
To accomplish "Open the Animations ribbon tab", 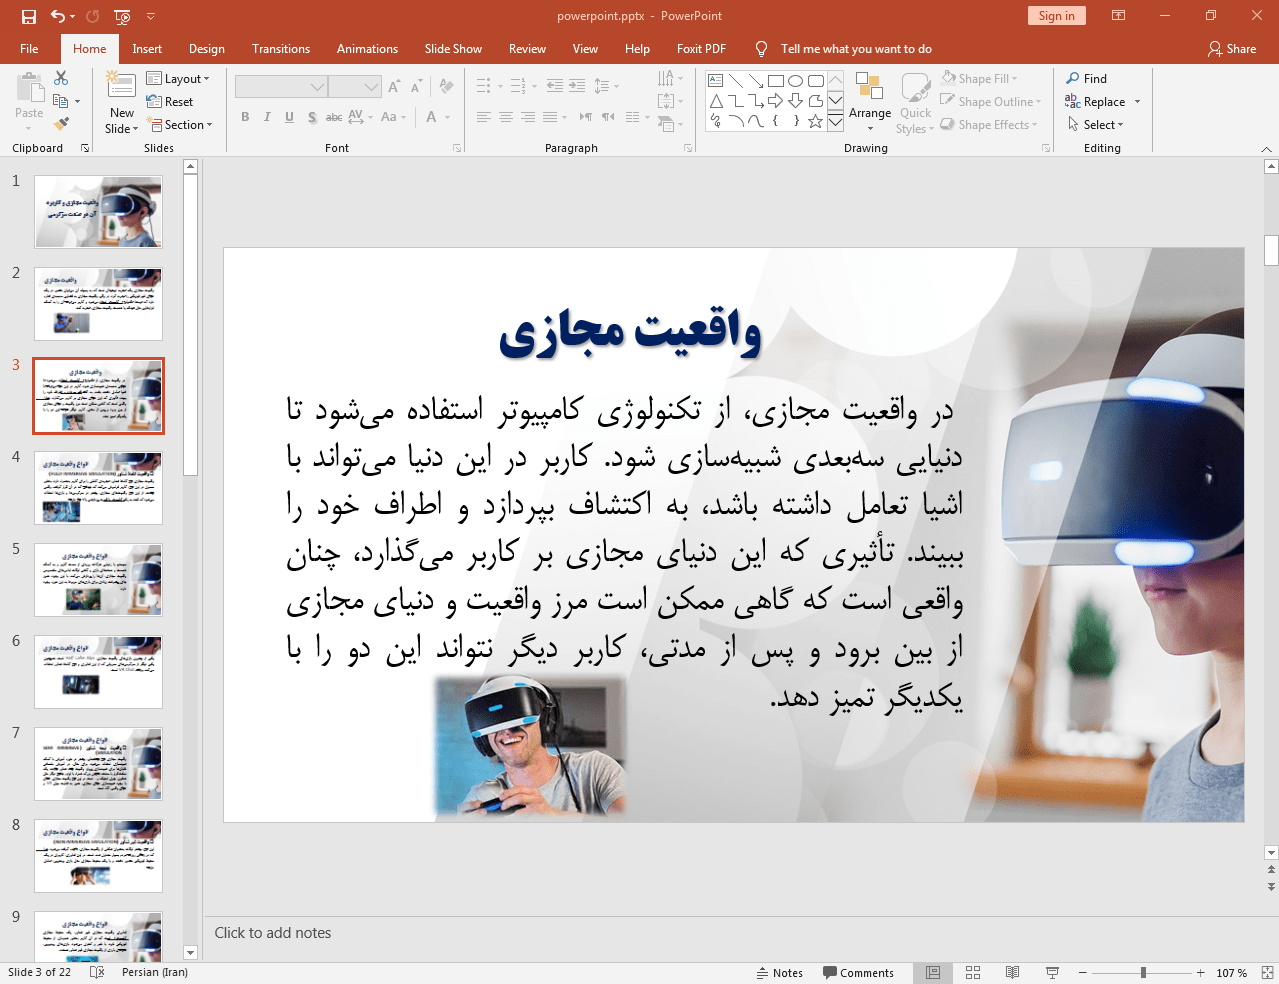I will 367,49.
